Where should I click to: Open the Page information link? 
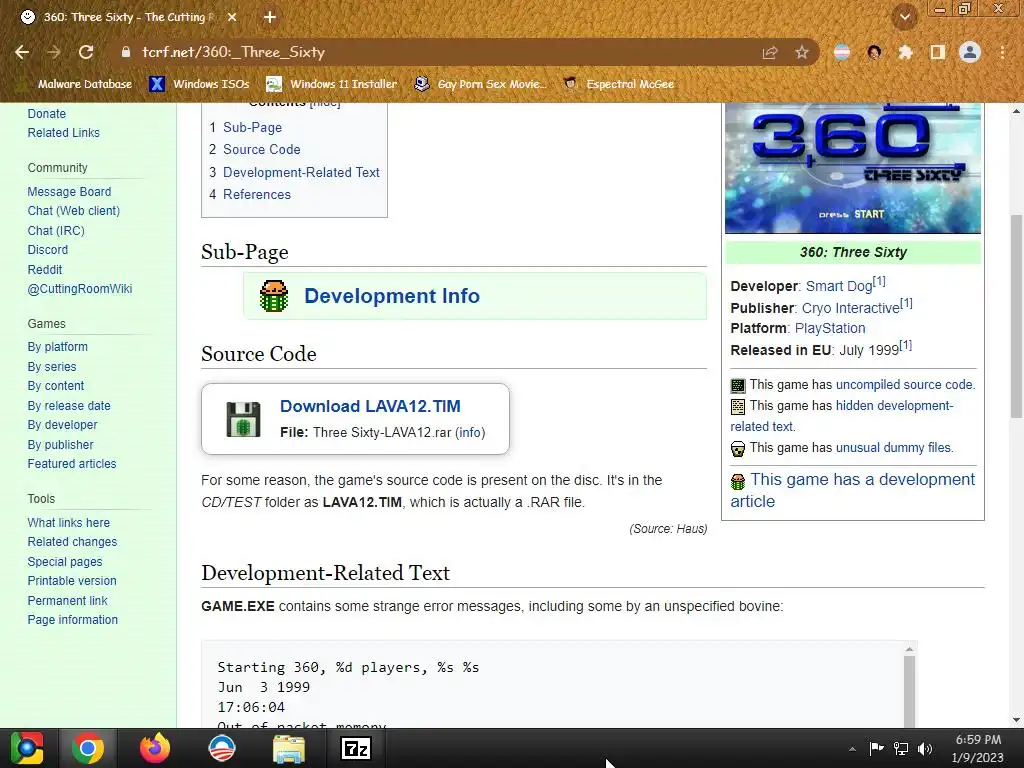(x=72, y=620)
